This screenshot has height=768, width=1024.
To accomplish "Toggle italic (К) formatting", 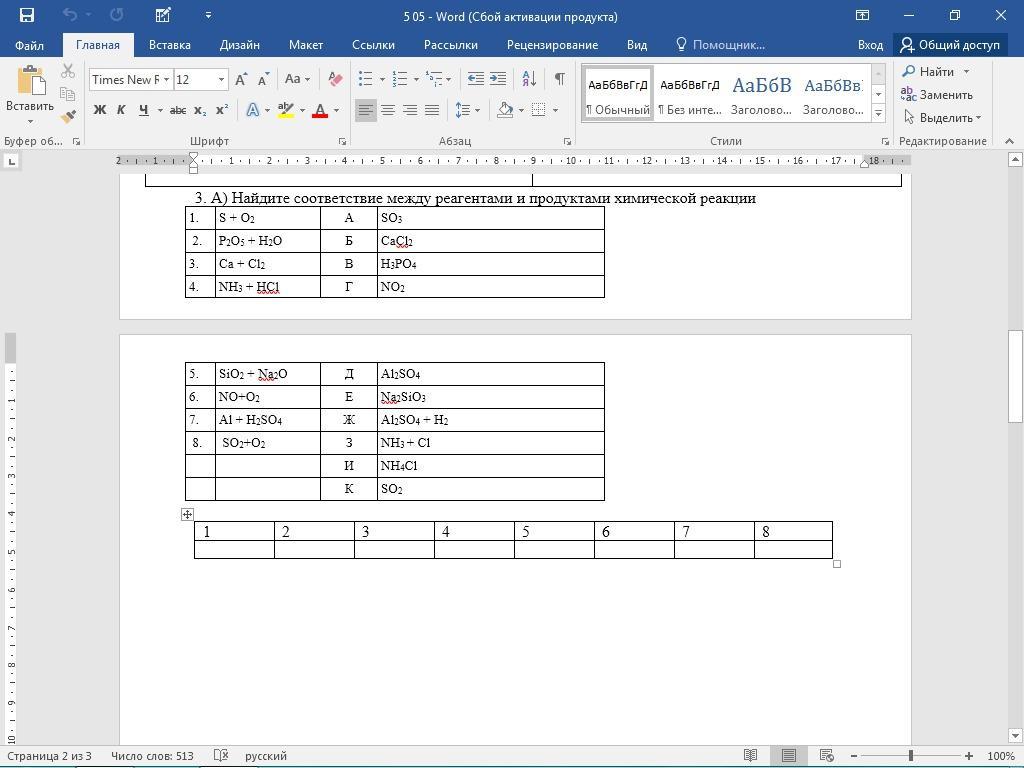I will coord(121,110).
